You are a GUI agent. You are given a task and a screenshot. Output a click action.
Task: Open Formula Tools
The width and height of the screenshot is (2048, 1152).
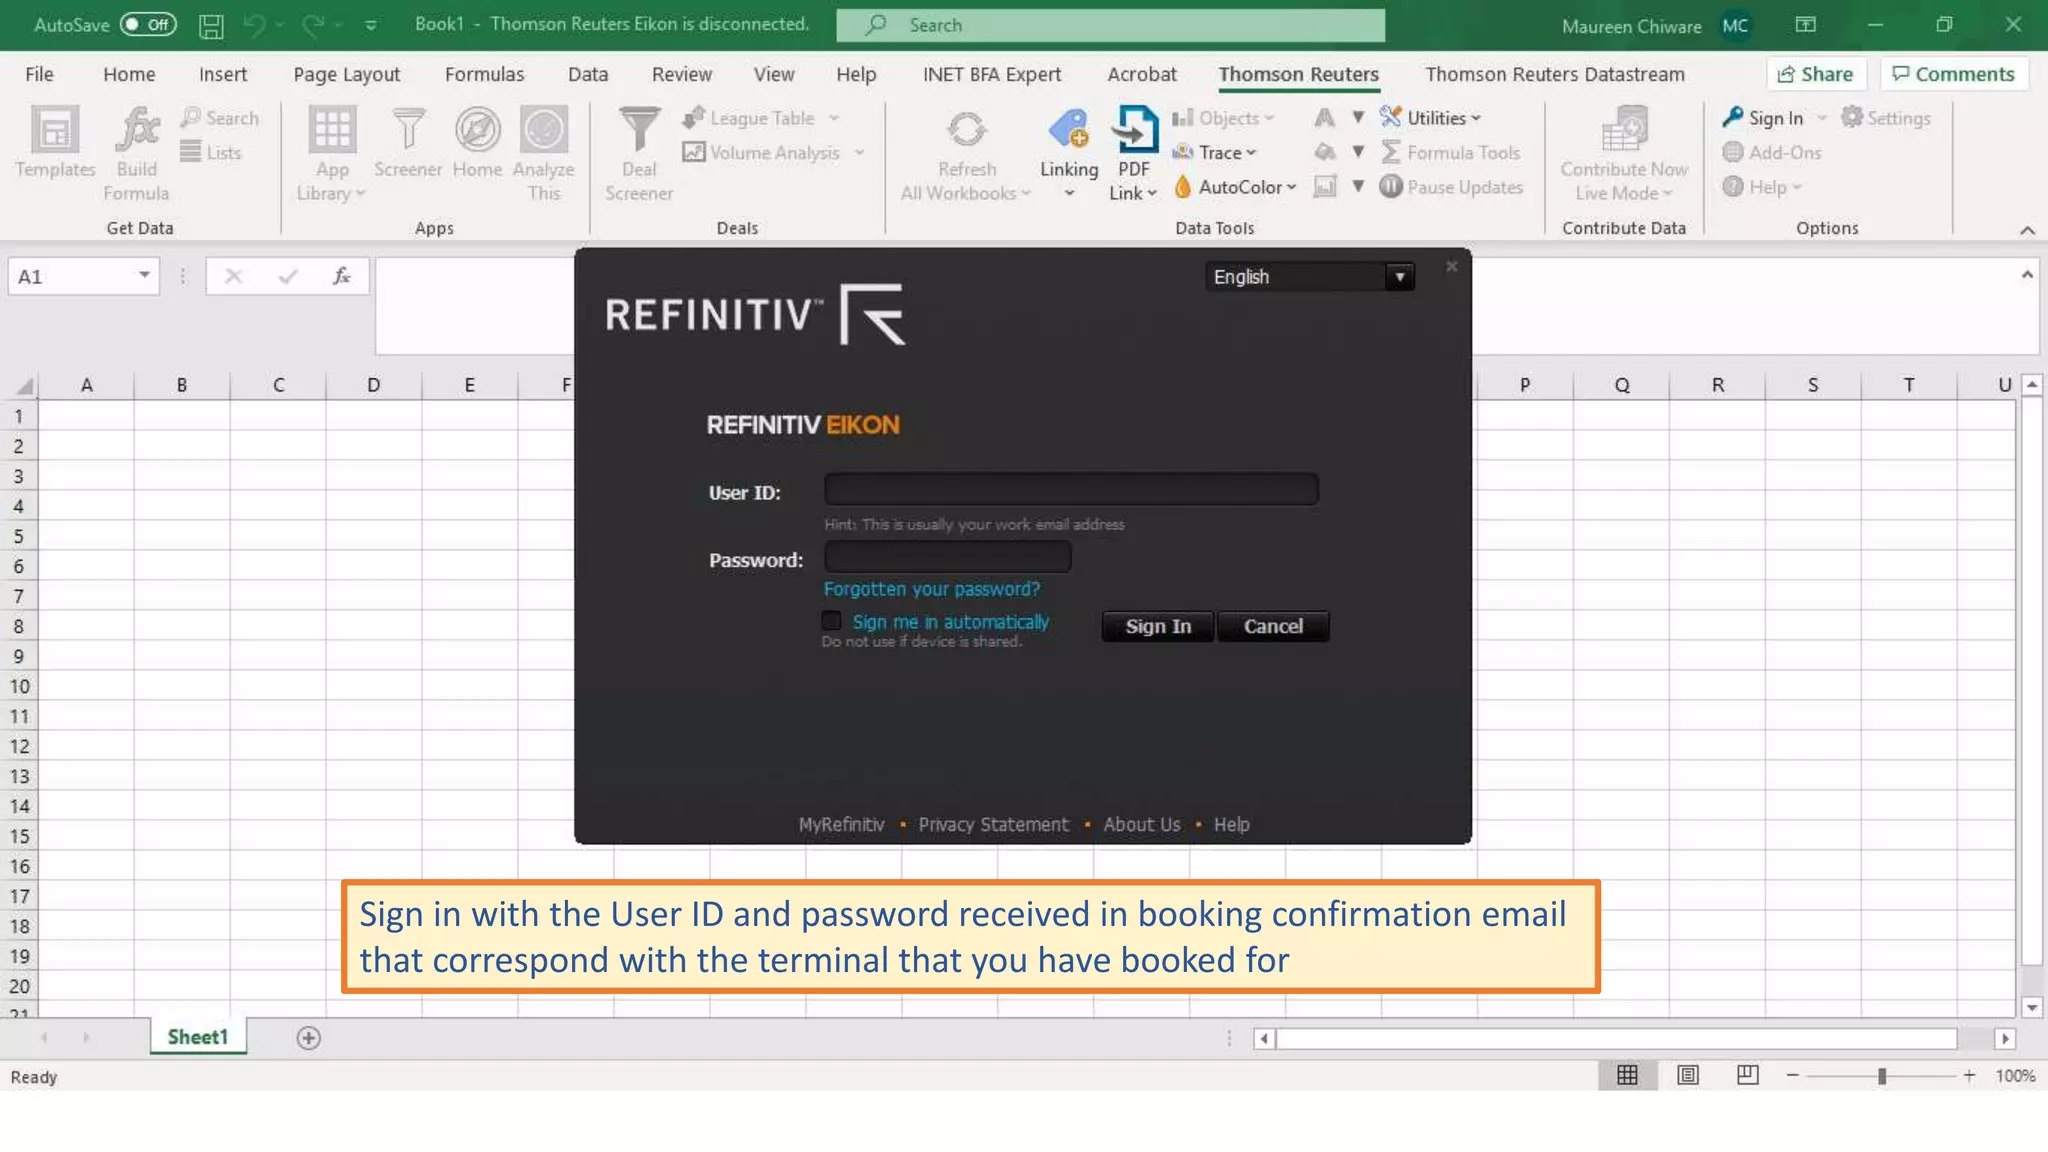tap(1450, 153)
